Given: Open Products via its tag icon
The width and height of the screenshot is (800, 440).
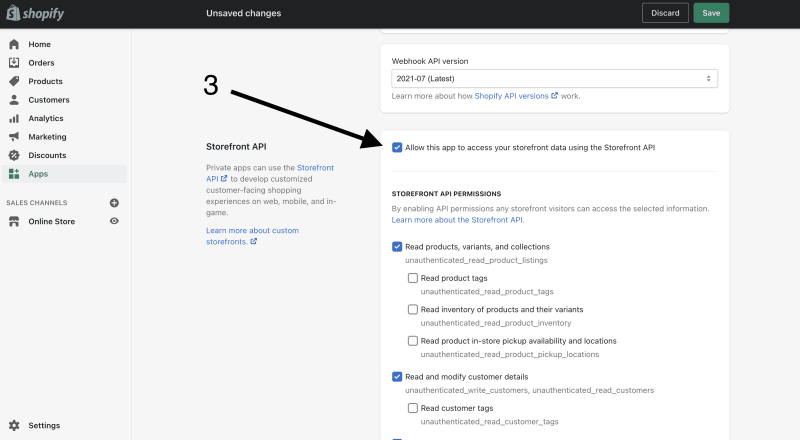Looking at the screenshot, I should pyautogui.click(x=14, y=81).
